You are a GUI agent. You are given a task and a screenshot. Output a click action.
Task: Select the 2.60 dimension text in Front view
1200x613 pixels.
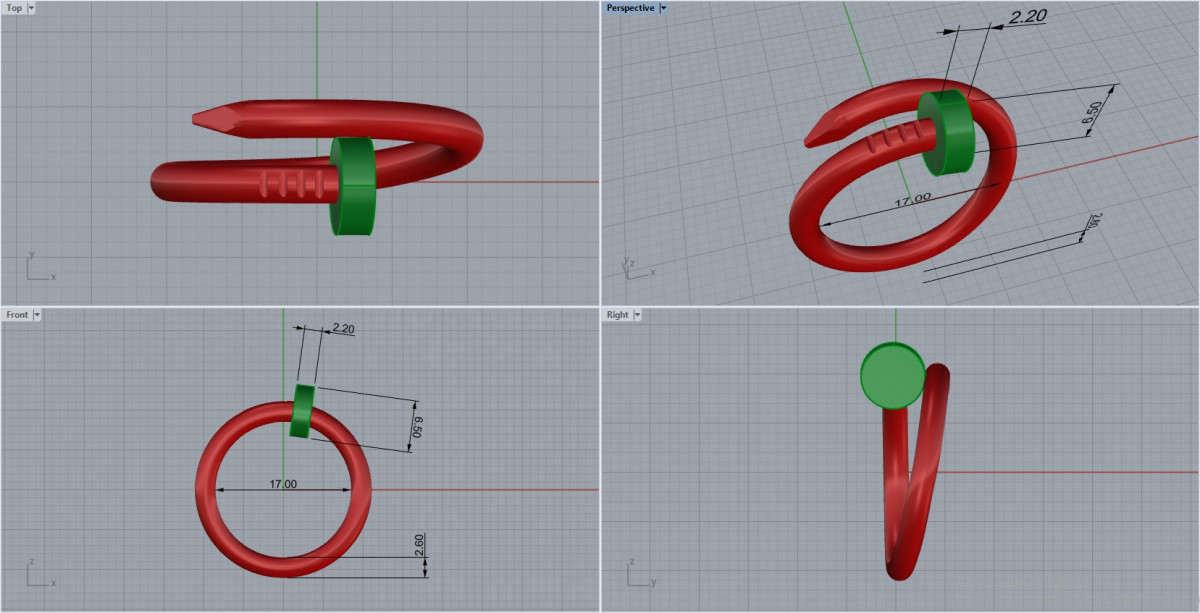click(x=419, y=546)
